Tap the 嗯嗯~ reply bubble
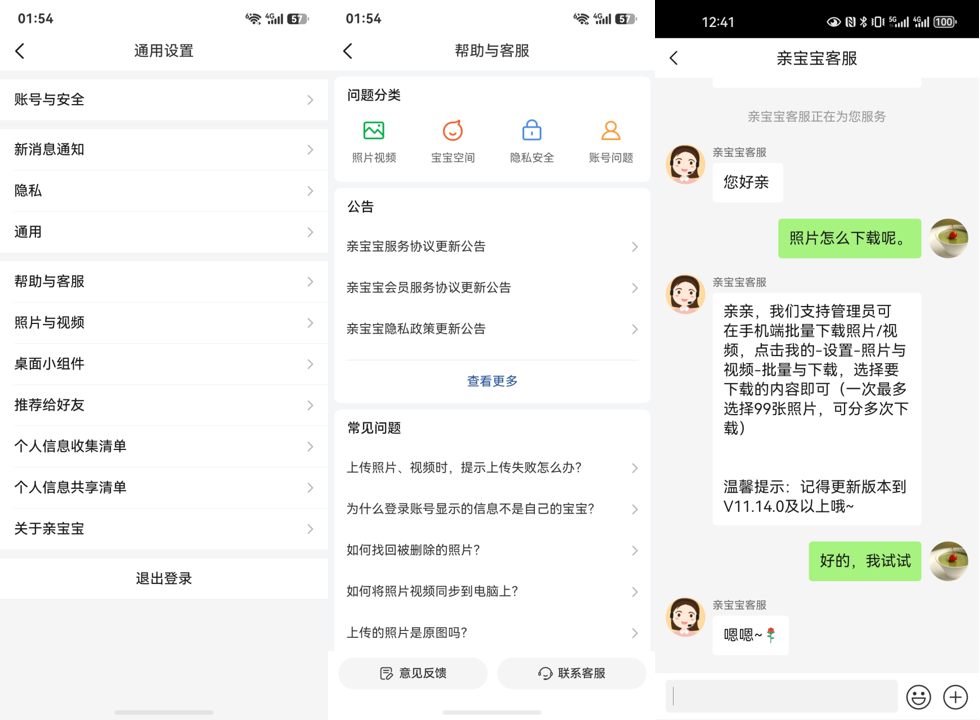 751,635
